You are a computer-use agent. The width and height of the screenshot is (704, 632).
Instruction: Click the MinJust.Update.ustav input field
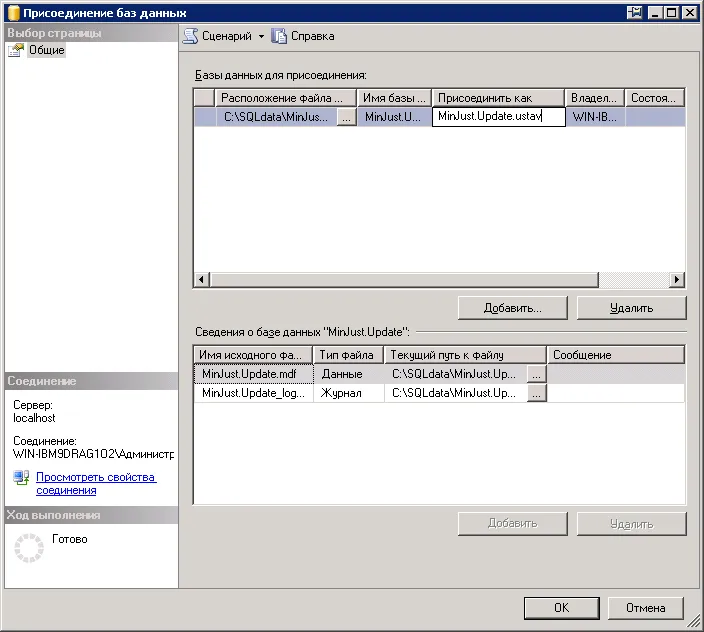(498, 117)
